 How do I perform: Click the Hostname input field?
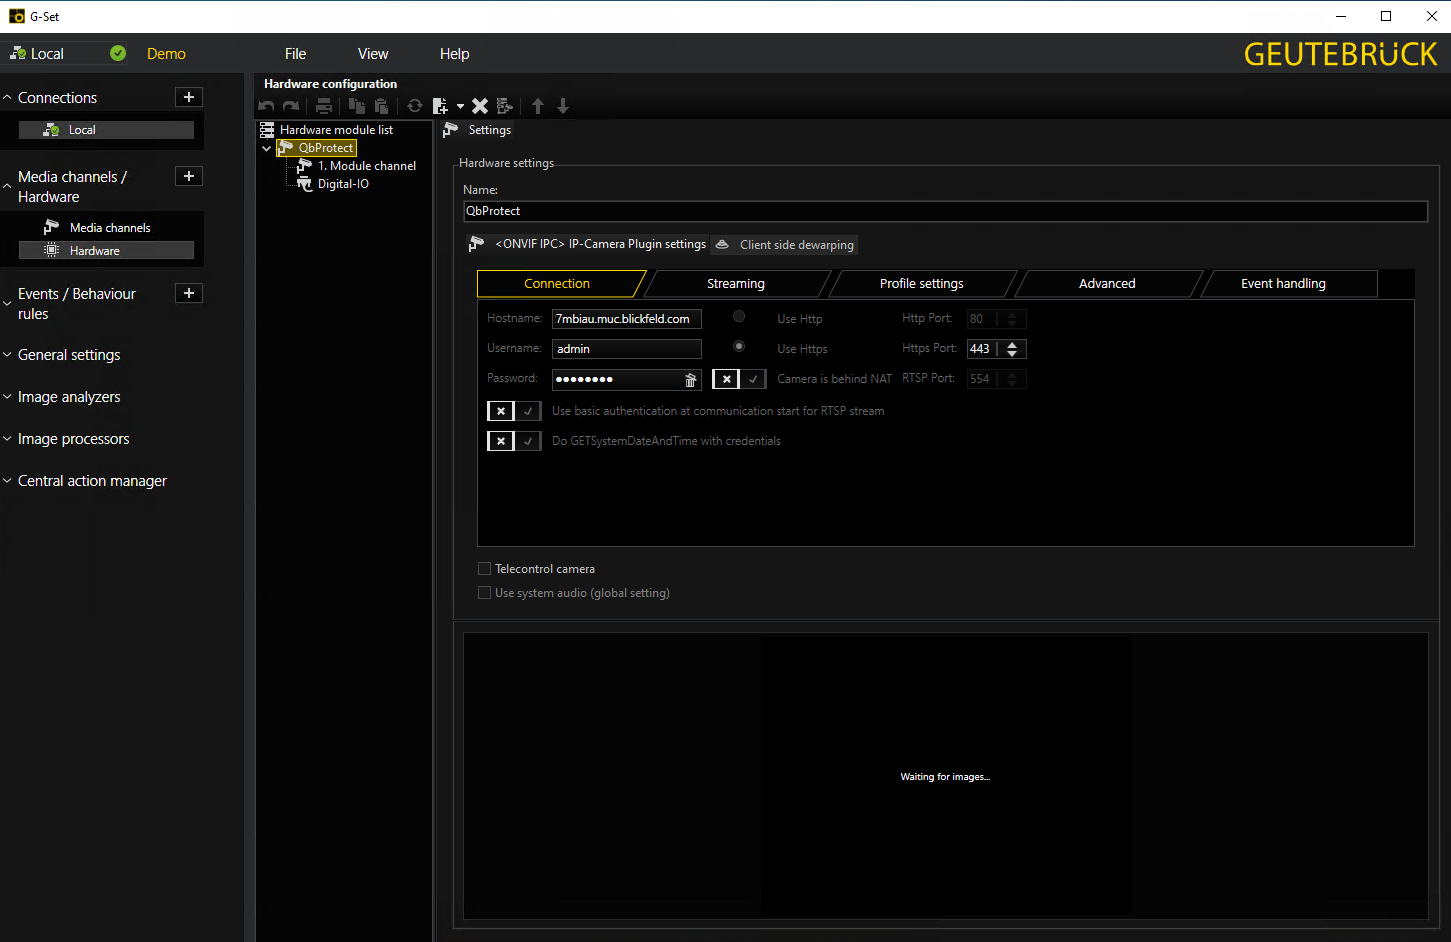[x=626, y=319]
